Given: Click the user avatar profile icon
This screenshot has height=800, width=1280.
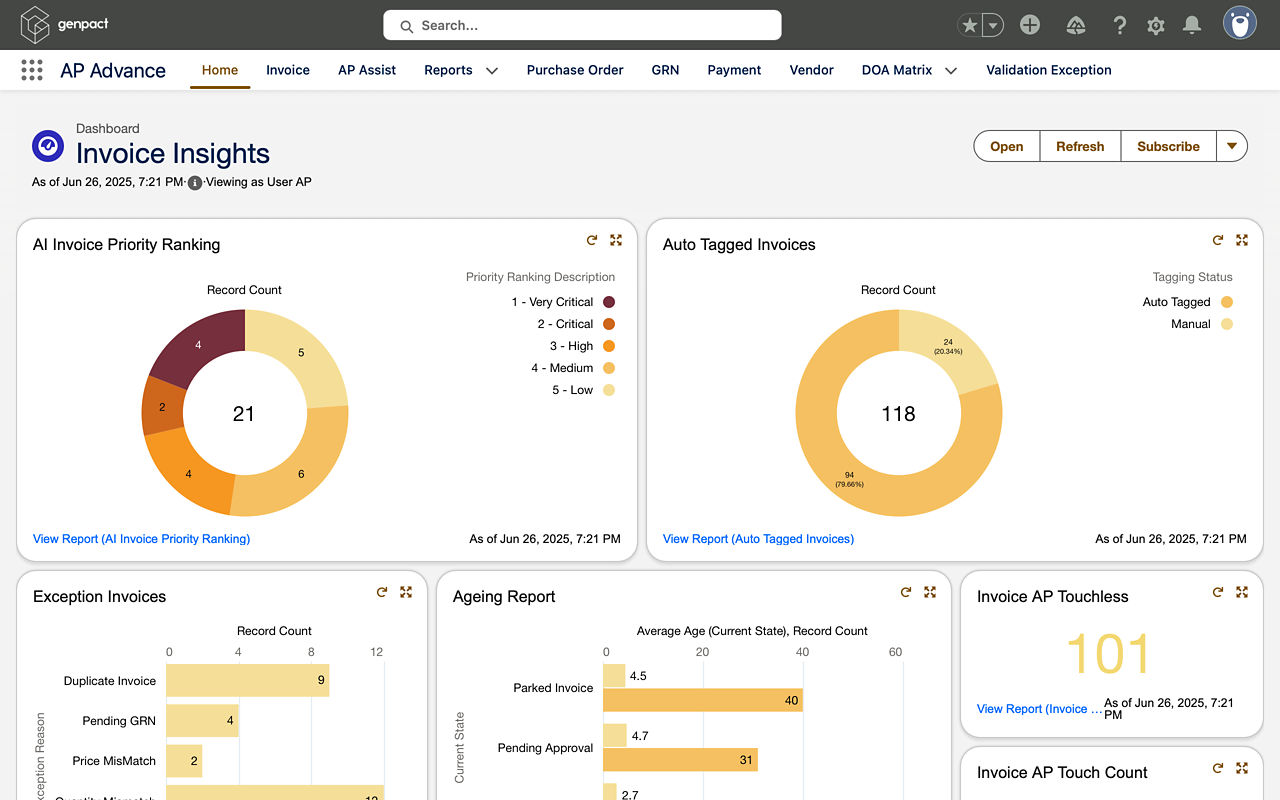Looking at the screenshot, I should [1240, 24].
